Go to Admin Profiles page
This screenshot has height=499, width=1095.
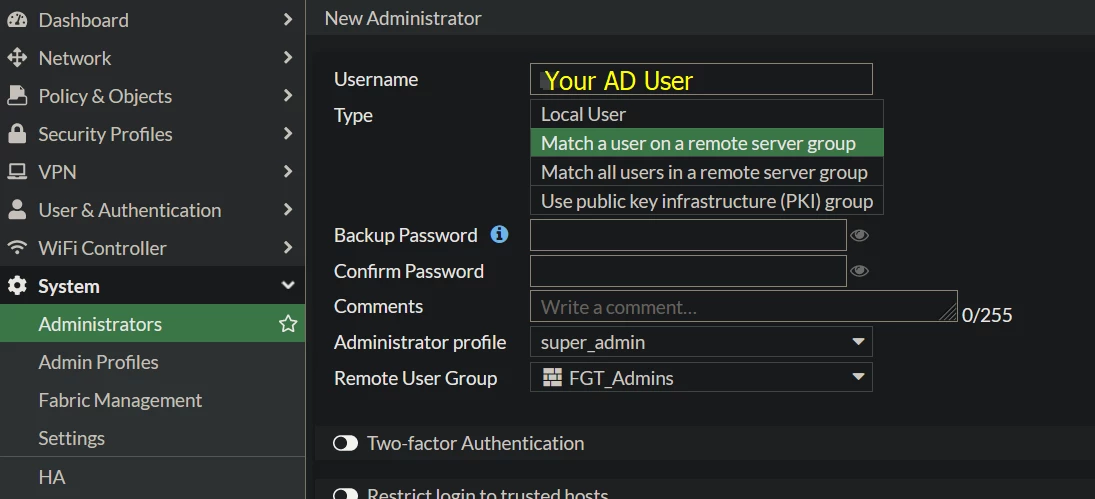coord(152,362)
